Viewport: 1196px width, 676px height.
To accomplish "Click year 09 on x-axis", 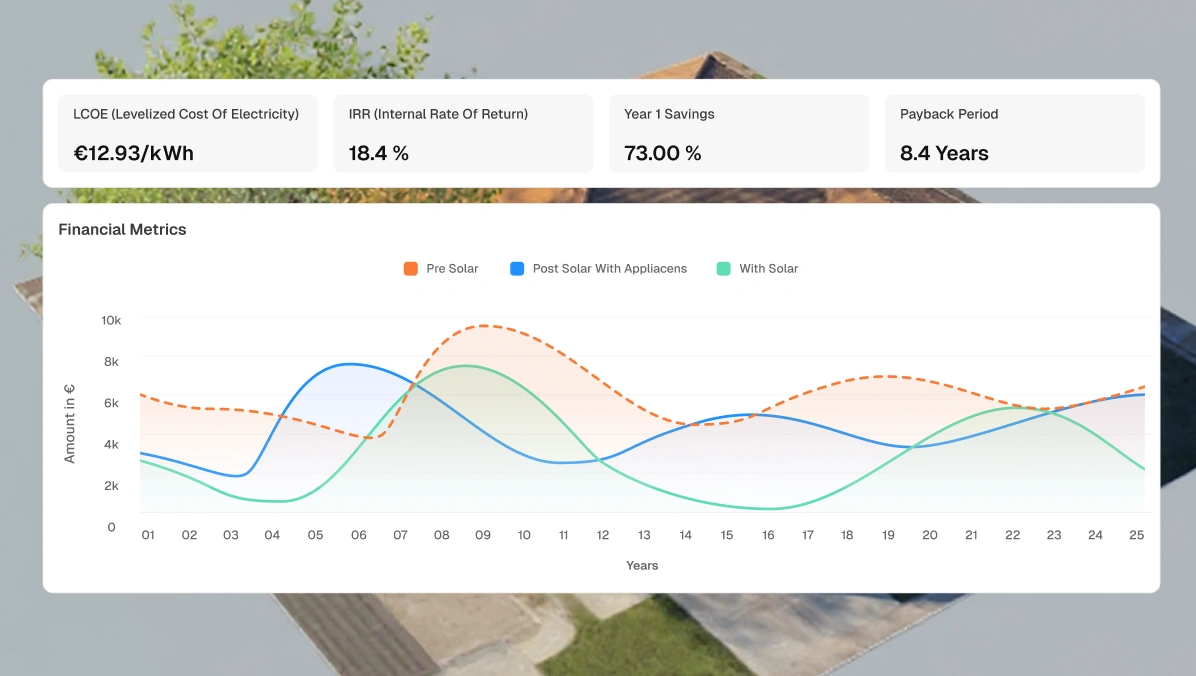I will 482,535.
